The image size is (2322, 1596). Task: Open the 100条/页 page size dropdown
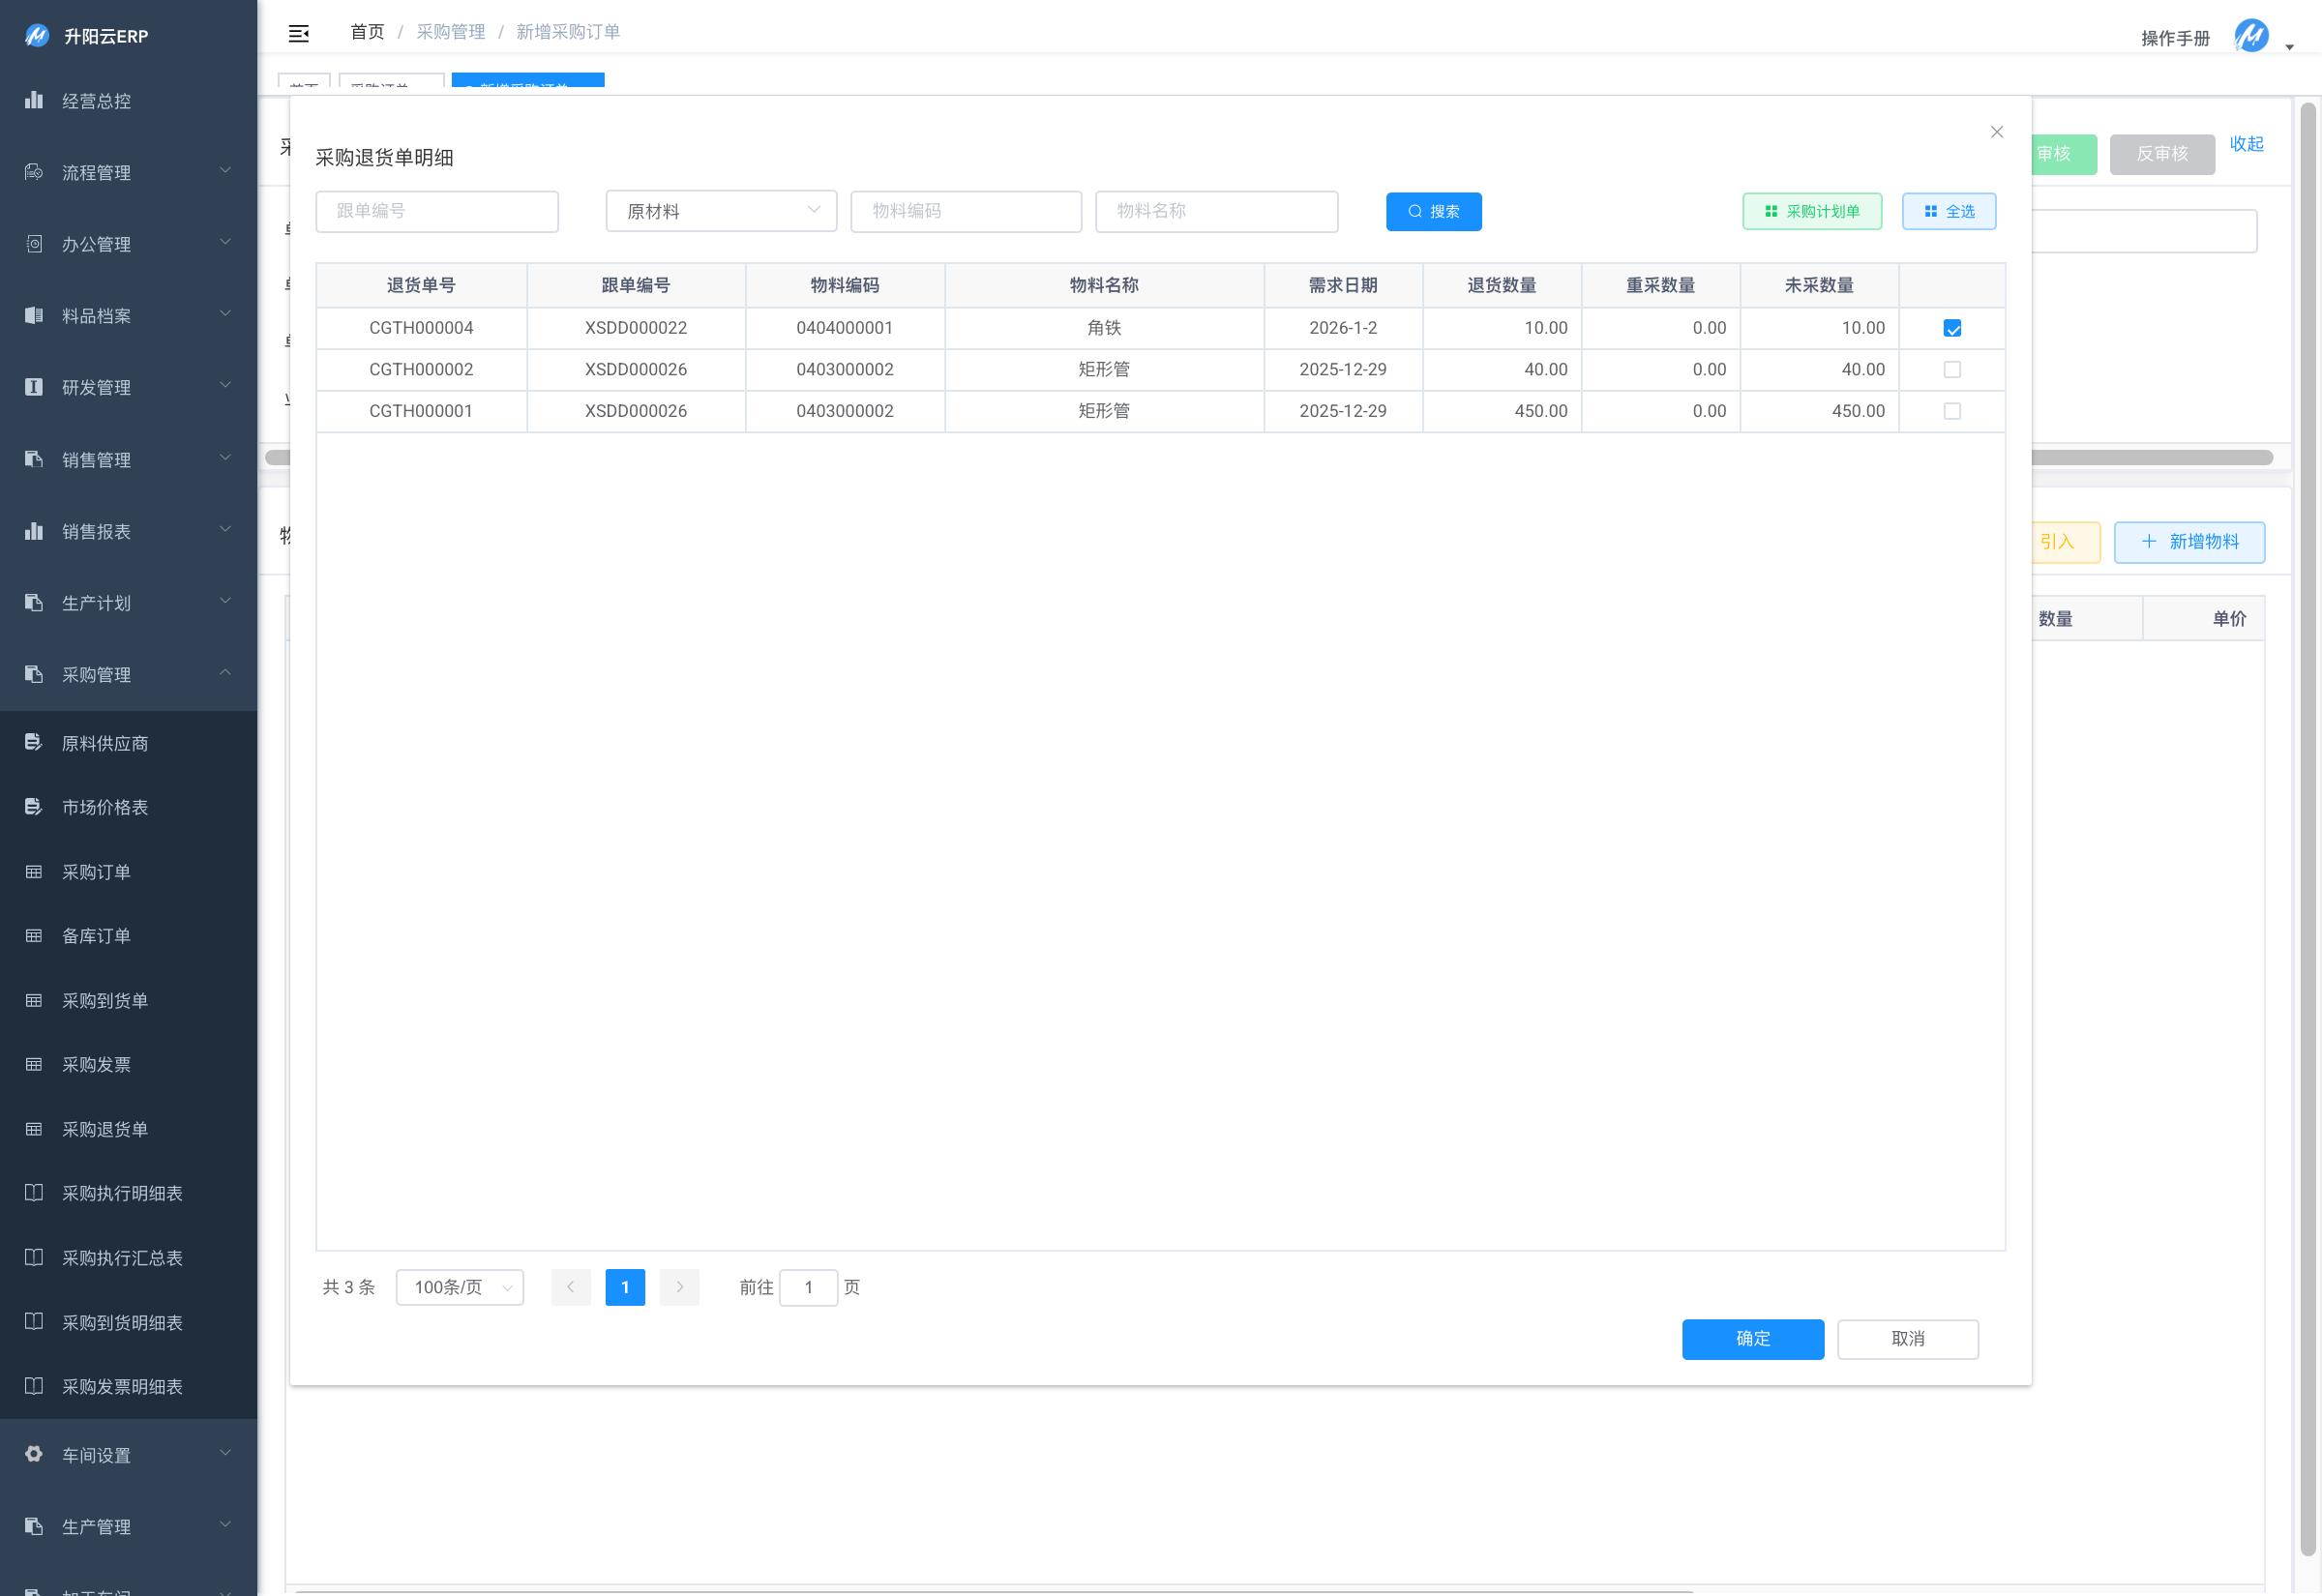pyautogui.click(x=460, y=1287)
